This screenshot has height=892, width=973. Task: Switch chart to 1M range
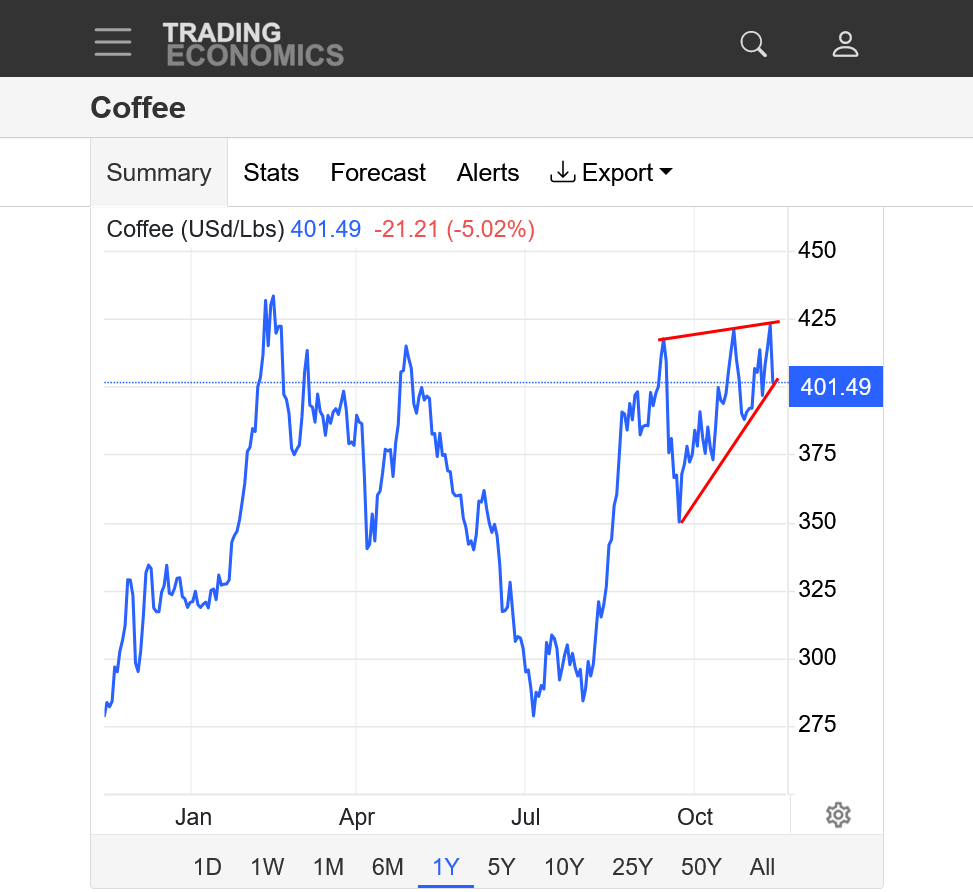(x=328, y=866)
